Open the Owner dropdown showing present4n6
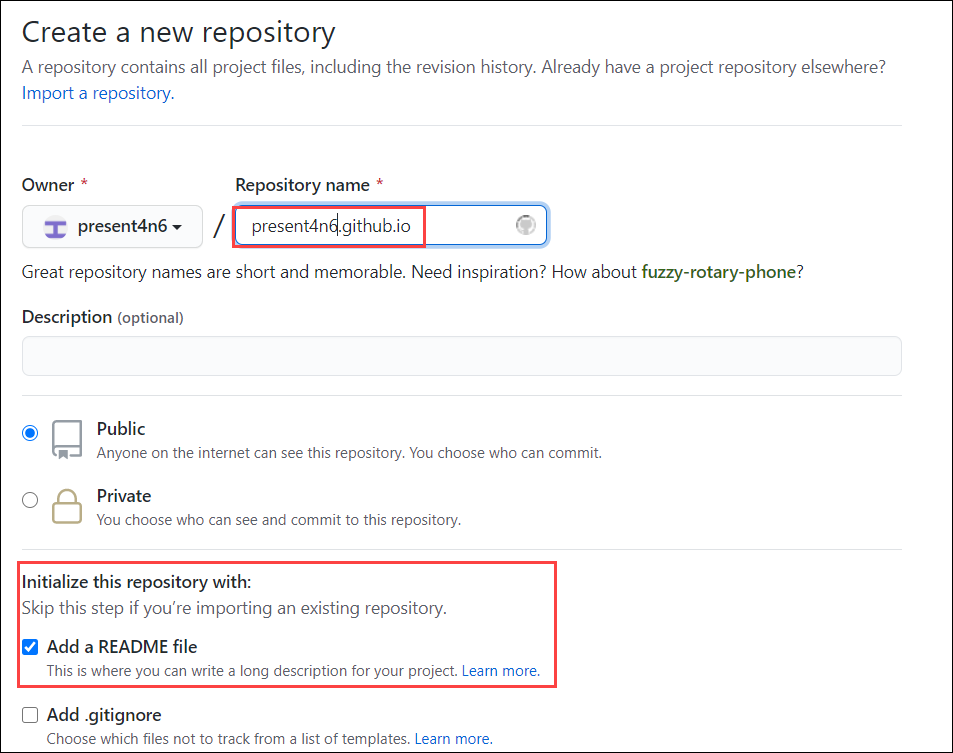 point(112,226)
